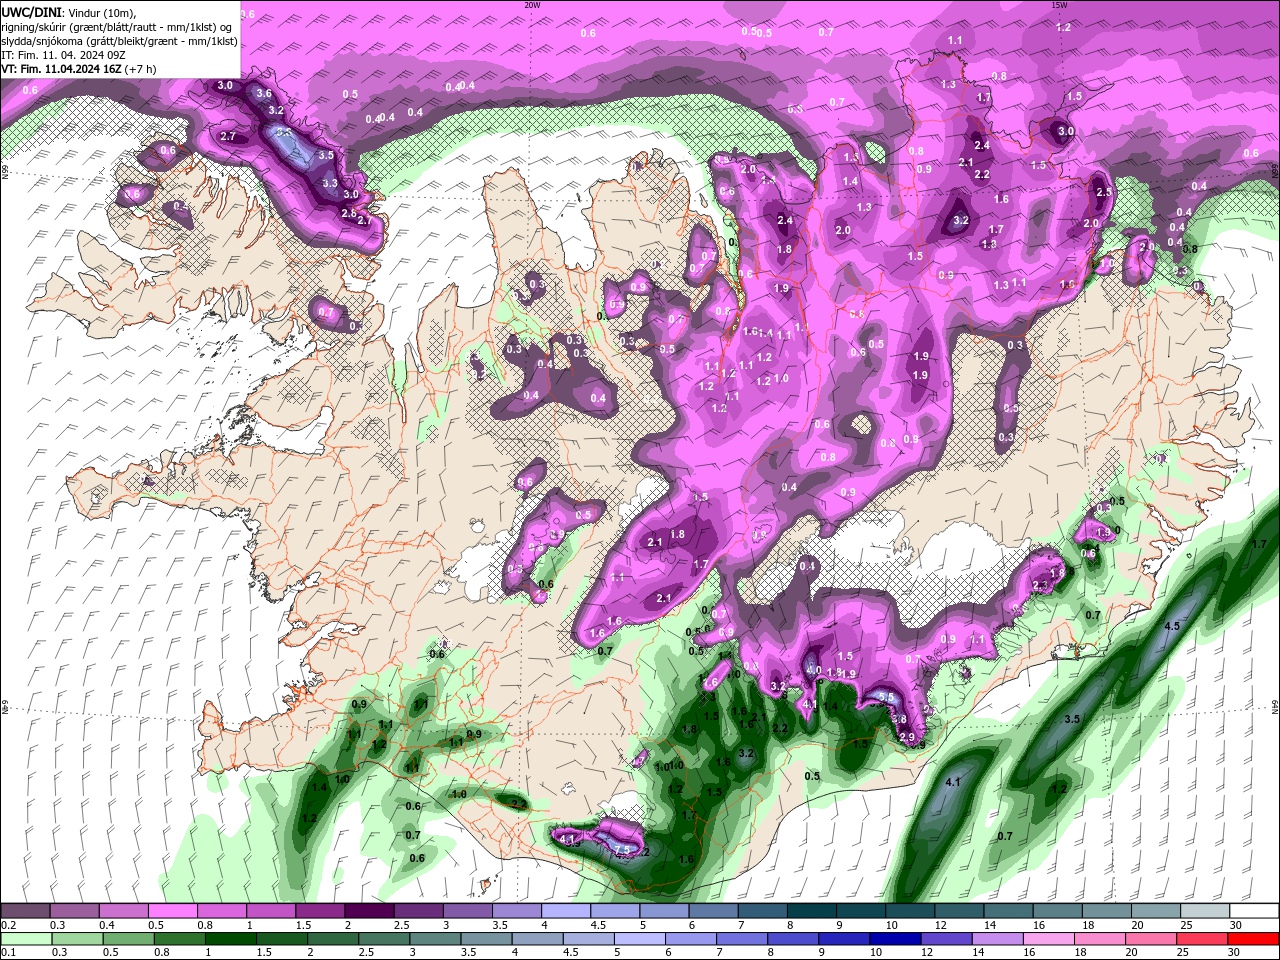This screenshot has width=1280, height=960.
Task: Click the white snow legend swatch at 30
Action: [x=1254, y=911]
